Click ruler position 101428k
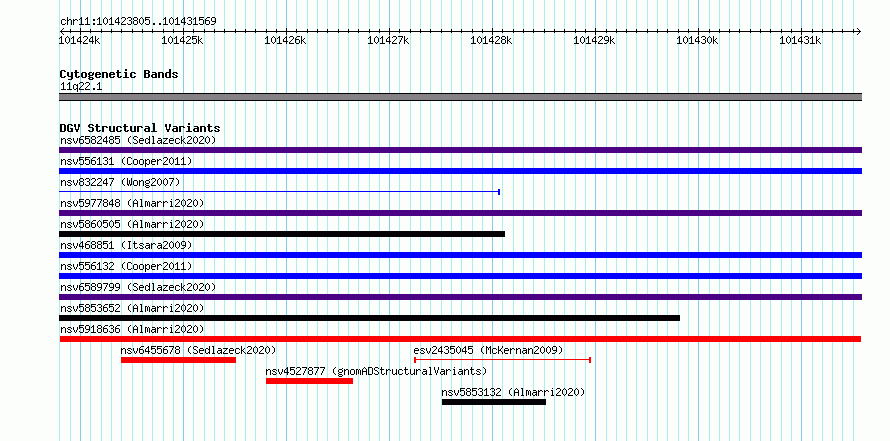The image size is (890, 441). [492, 40]
